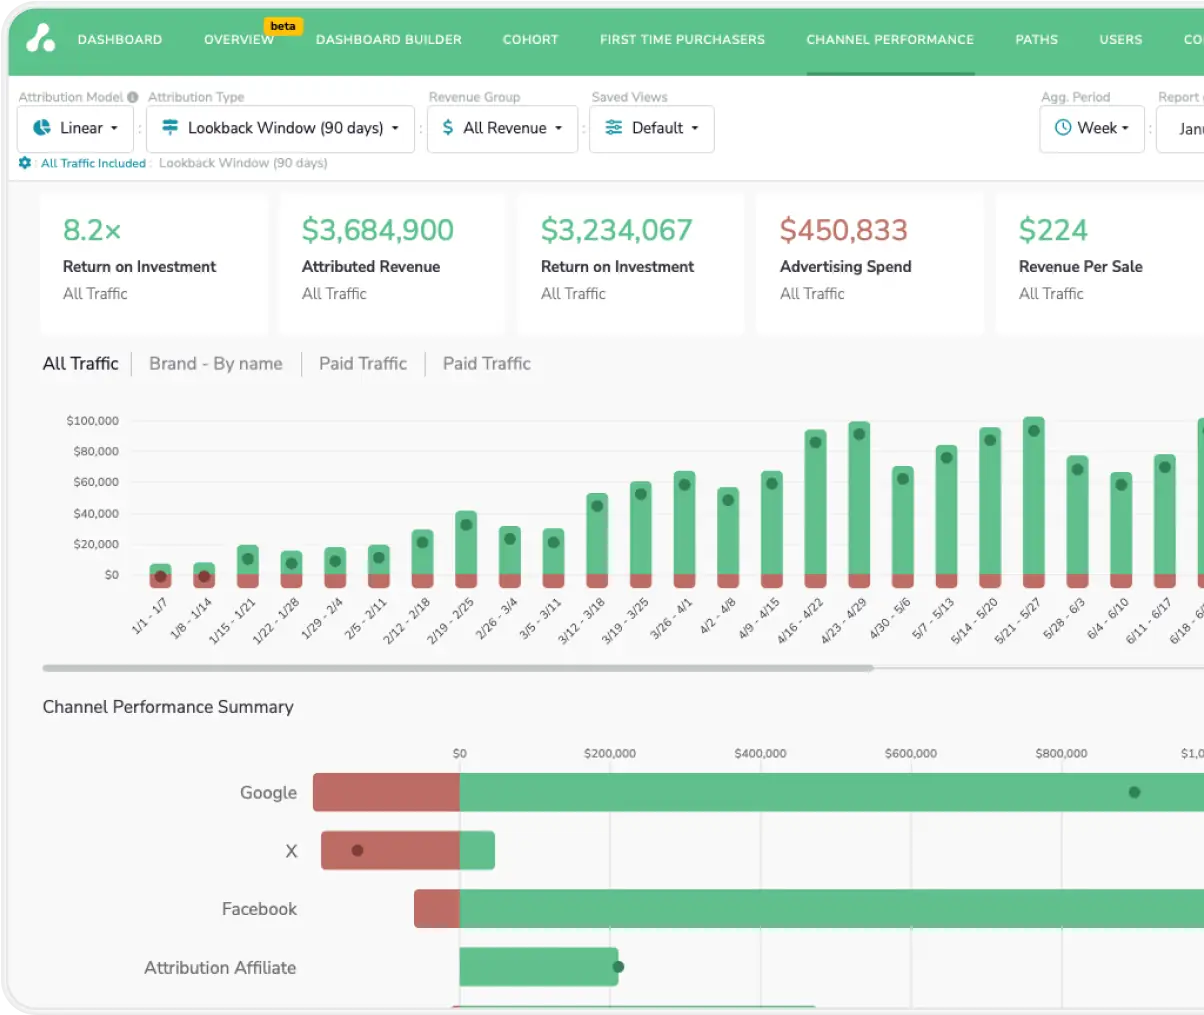Click the horizontal scrollbar under the weekly chart
The width and height of the screenshot is (1204, 1015).
458,668
